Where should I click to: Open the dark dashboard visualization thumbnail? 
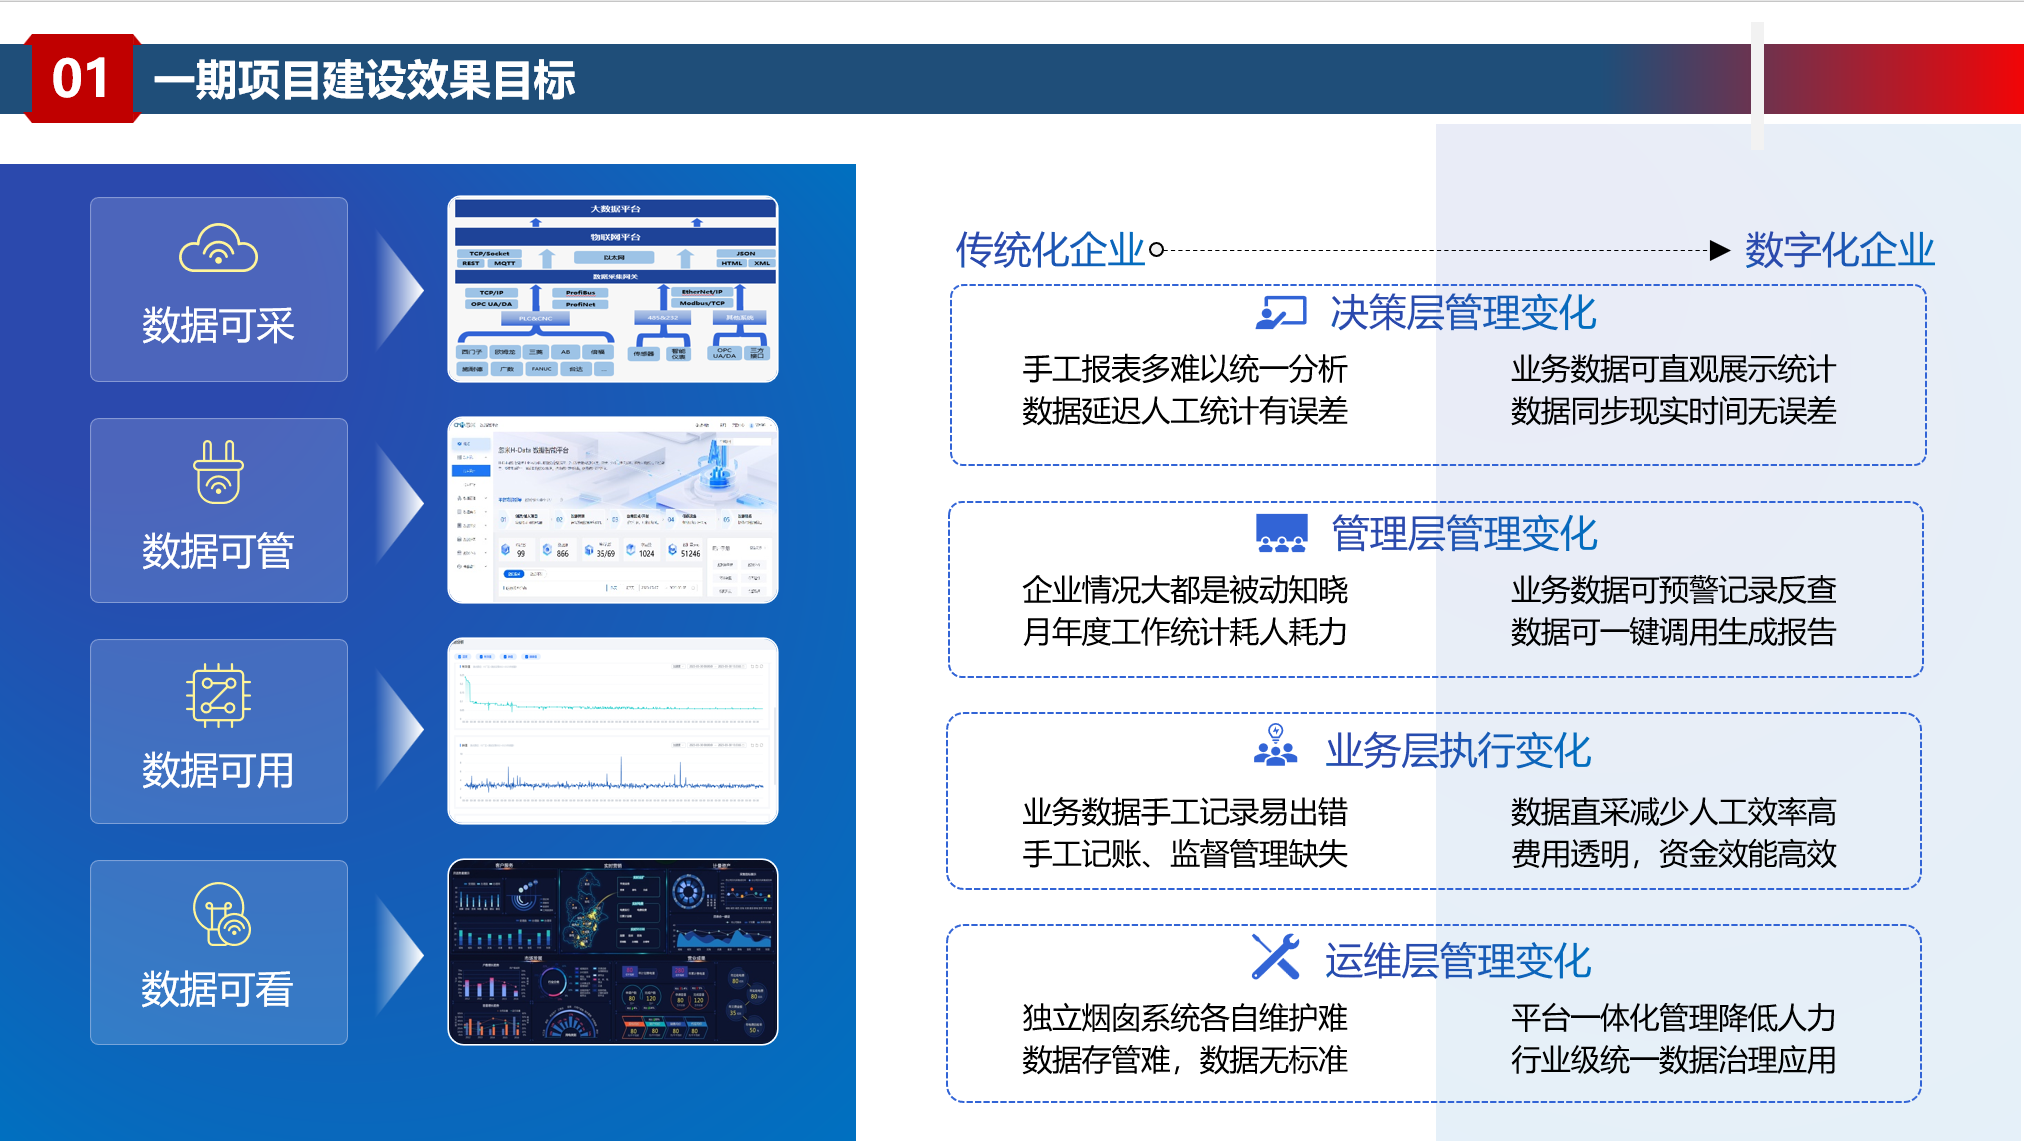(x=612, y=952)
